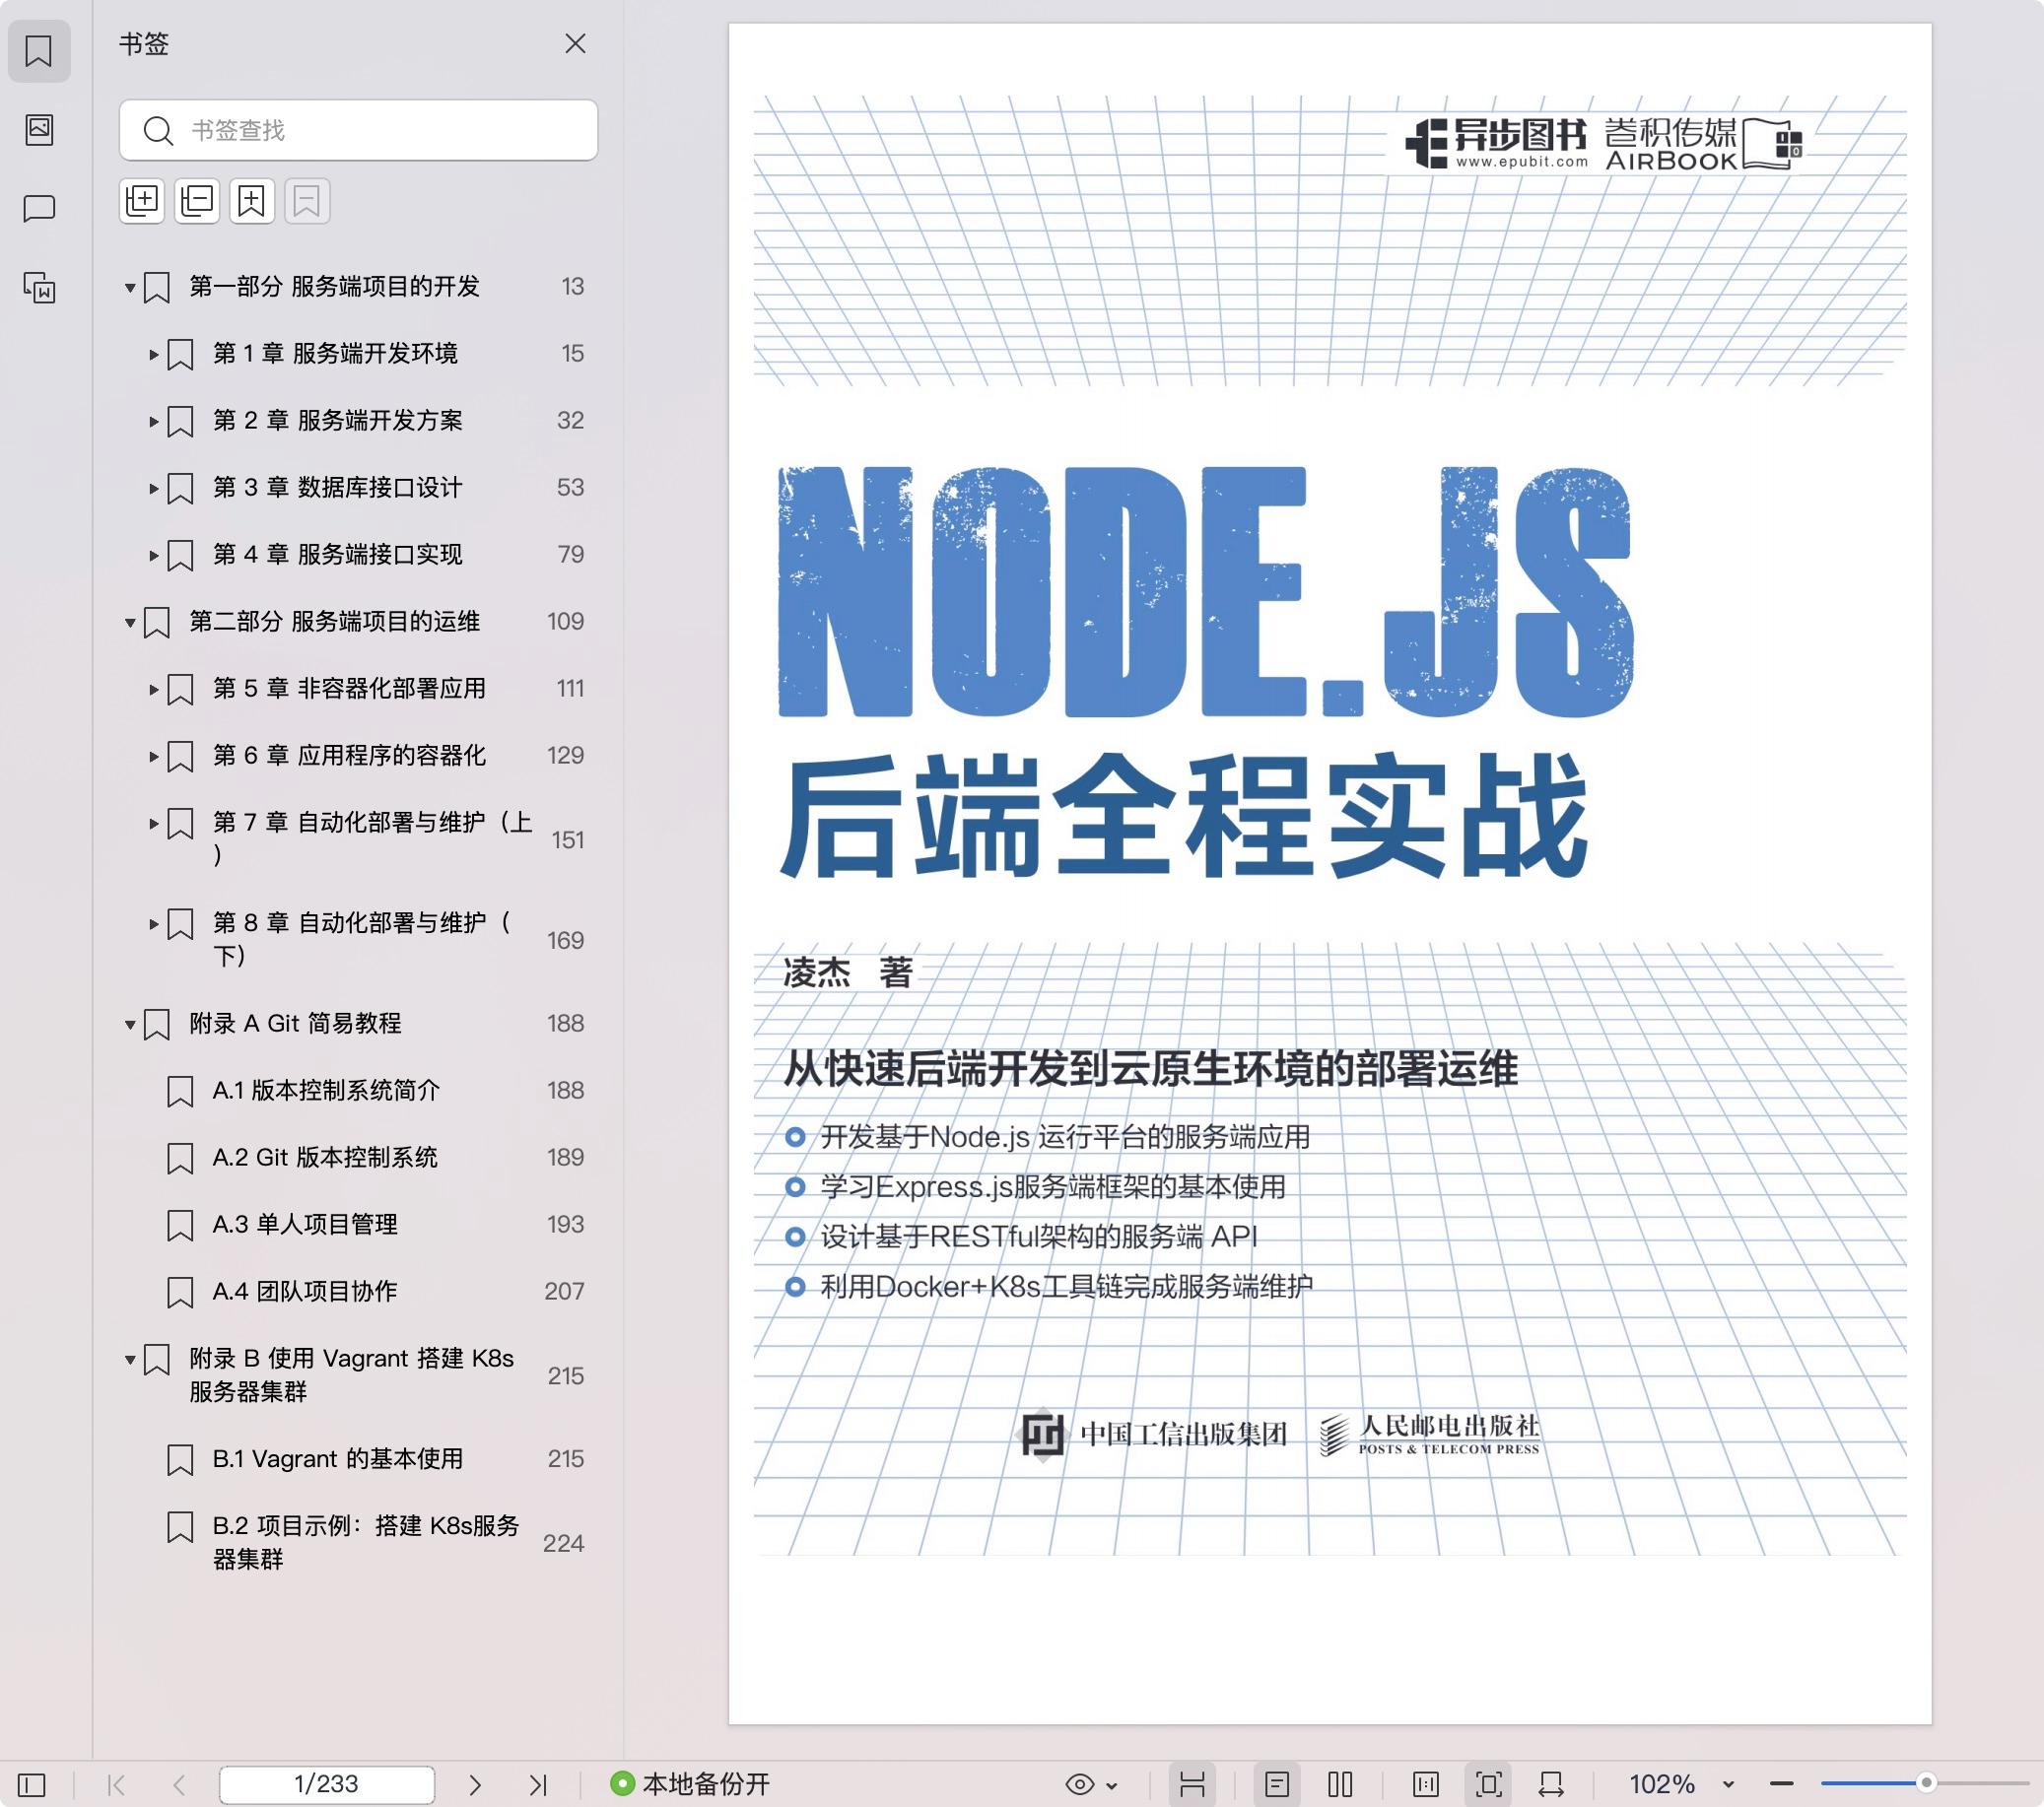Viewport: 2044px width, 1807px height.
Task: Click the bookmark icon beside 第 2 章
Action: [x=180, y=421]
